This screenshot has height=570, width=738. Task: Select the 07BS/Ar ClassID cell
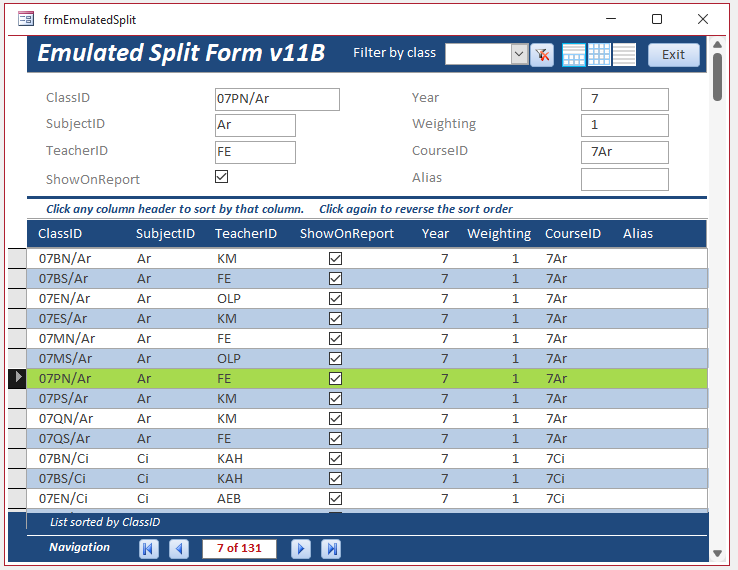(x=63, y=278)
